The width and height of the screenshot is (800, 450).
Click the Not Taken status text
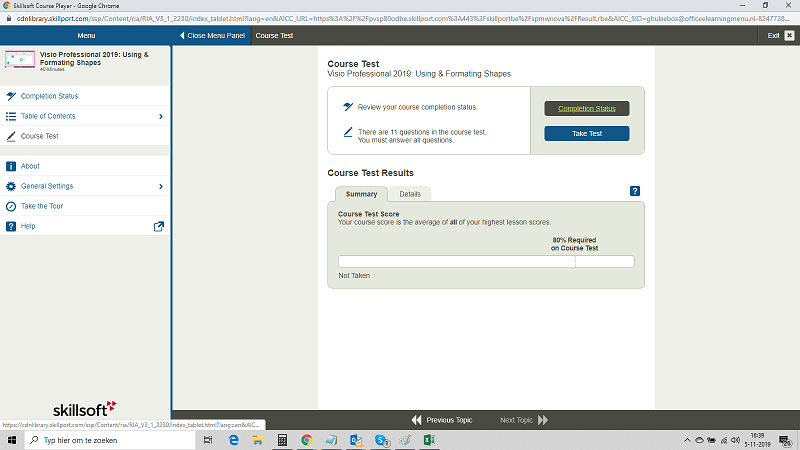[x=354, y=276]
